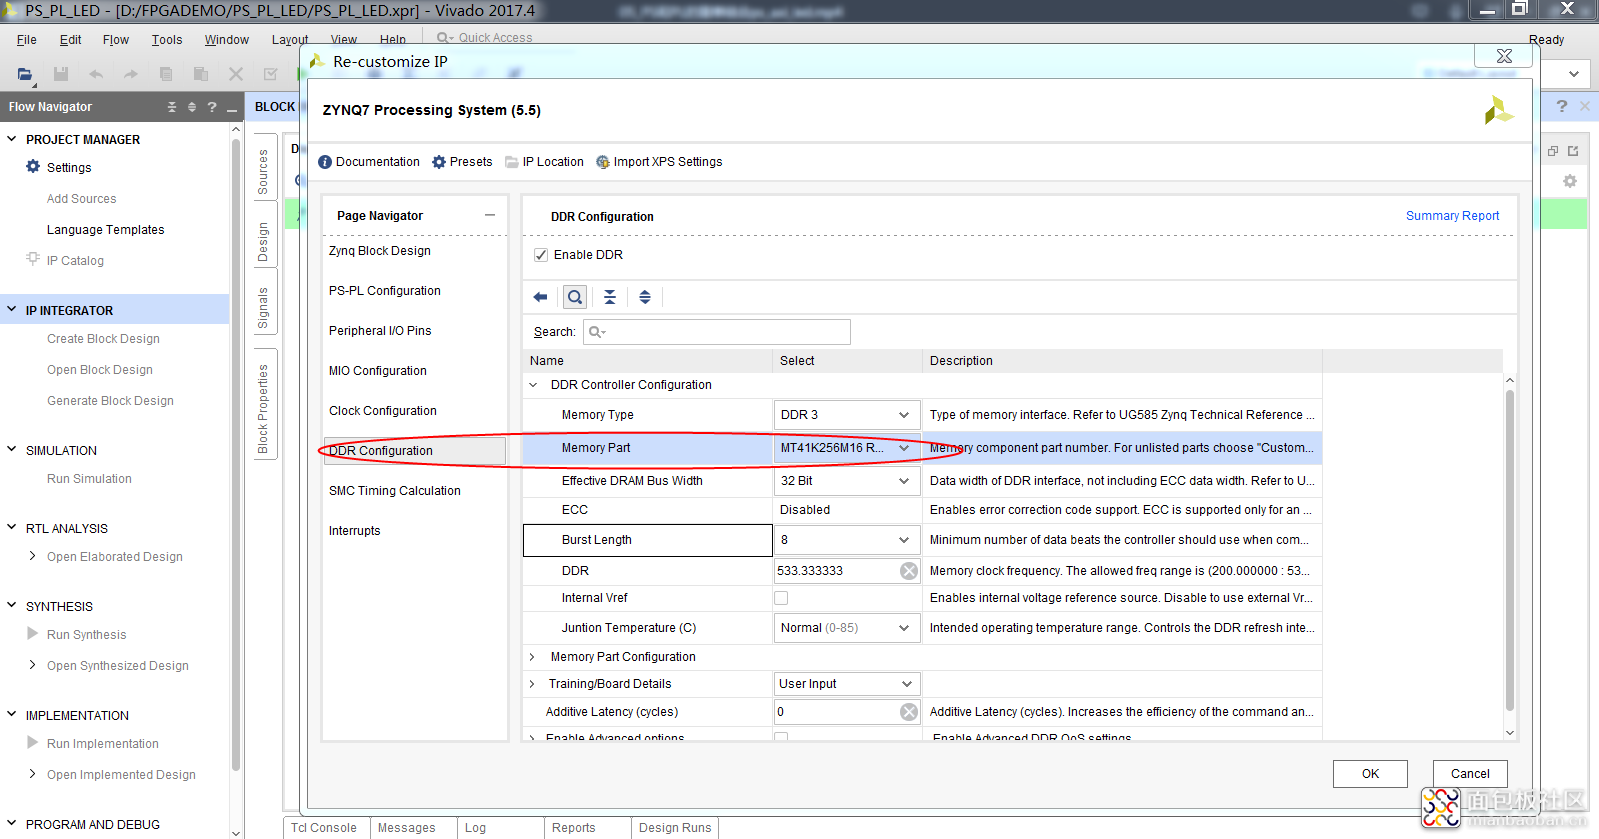Click the IP Catalog icon
Screen dimensions: 1599x839
point(33,259)
